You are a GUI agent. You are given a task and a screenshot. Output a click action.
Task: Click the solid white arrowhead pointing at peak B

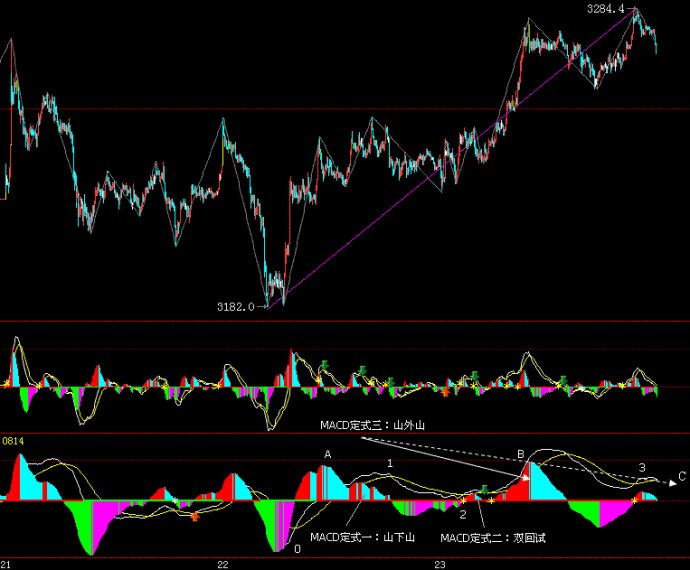pos(525,477)
